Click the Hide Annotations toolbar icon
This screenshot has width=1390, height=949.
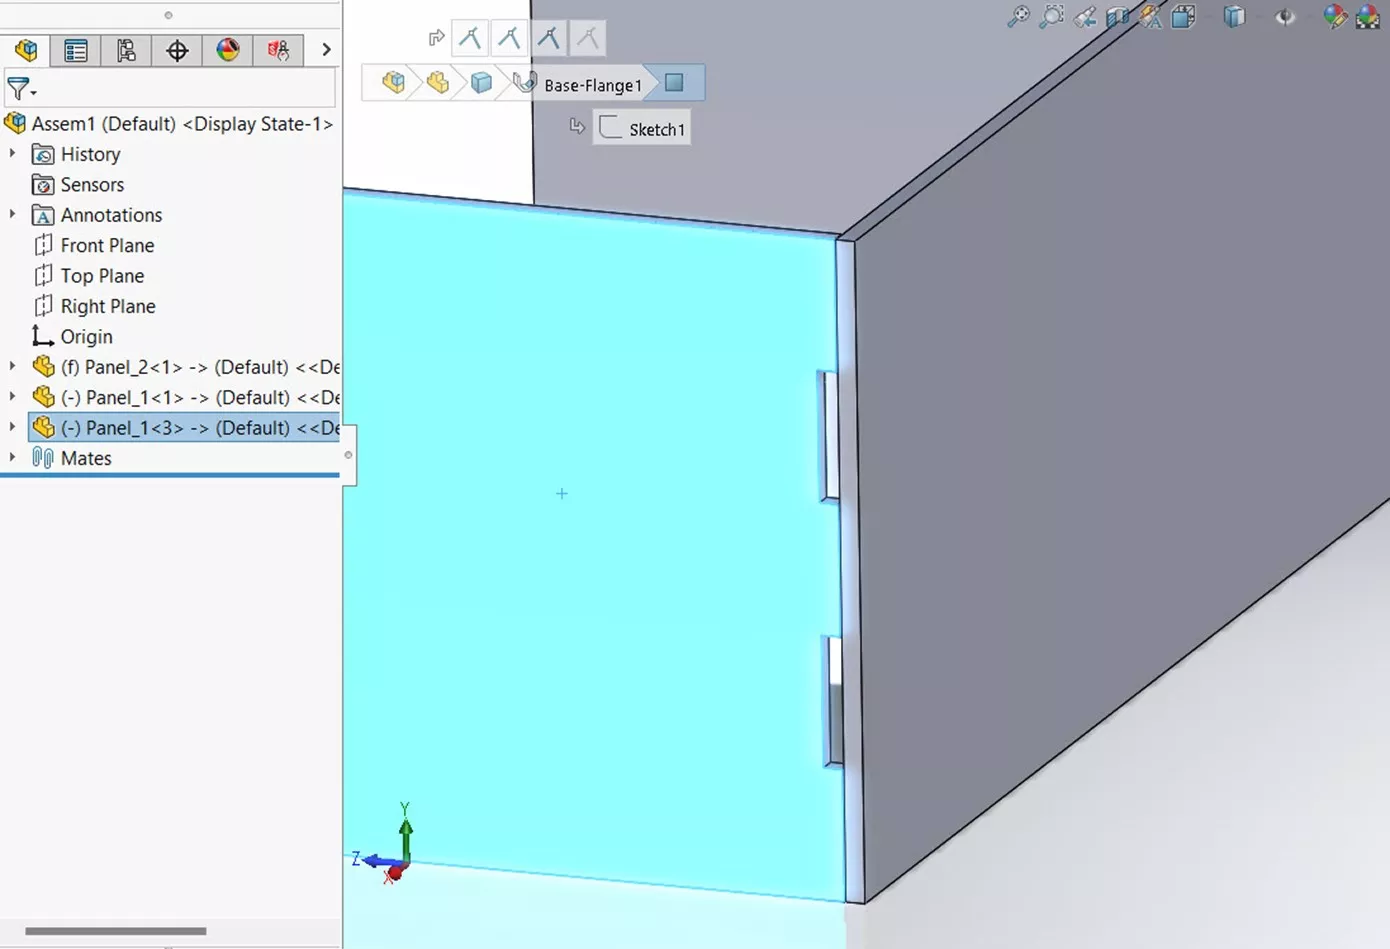[1150, 17]
